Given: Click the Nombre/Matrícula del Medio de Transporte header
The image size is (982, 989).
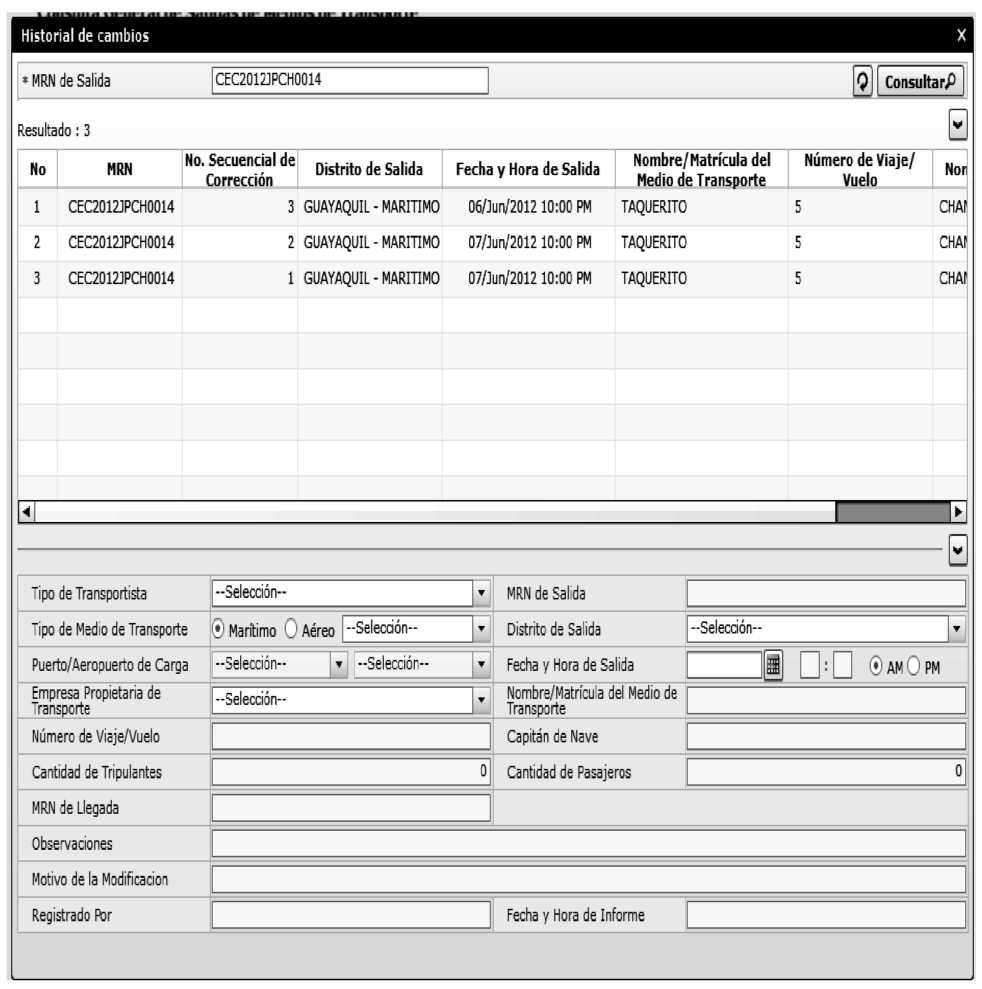Looking at the screenshot, I should tap(701, 169).
